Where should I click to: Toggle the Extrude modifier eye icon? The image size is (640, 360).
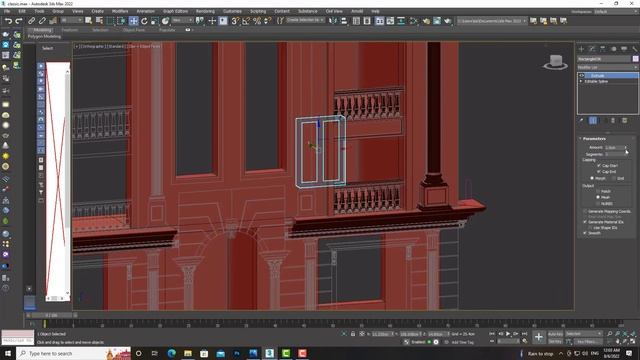click(x=582, y=76)
